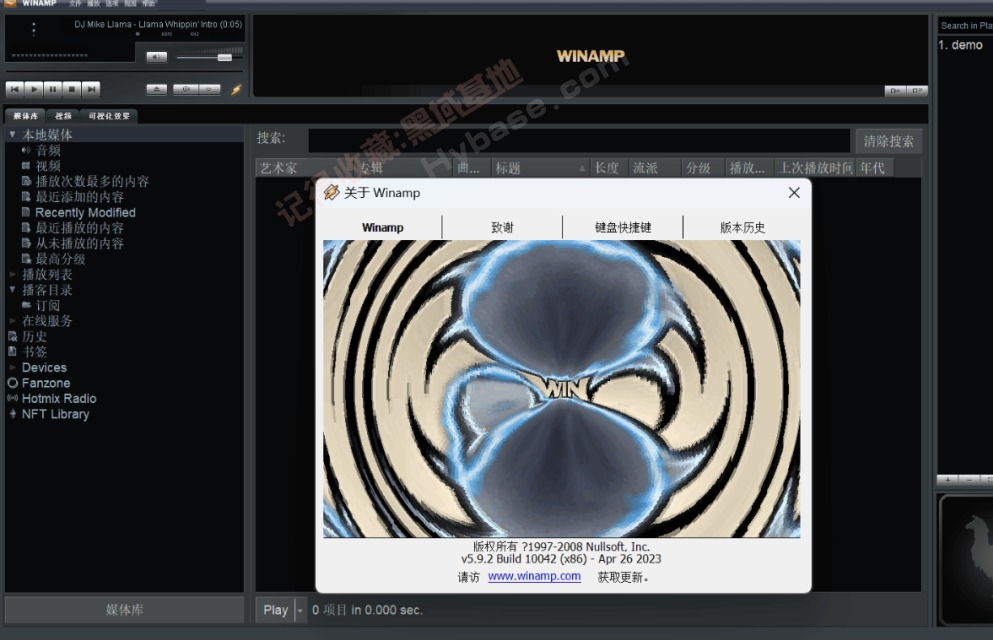Open 订阅 under 播客目录
Screen dimensions: 993x640
(47, 306)
